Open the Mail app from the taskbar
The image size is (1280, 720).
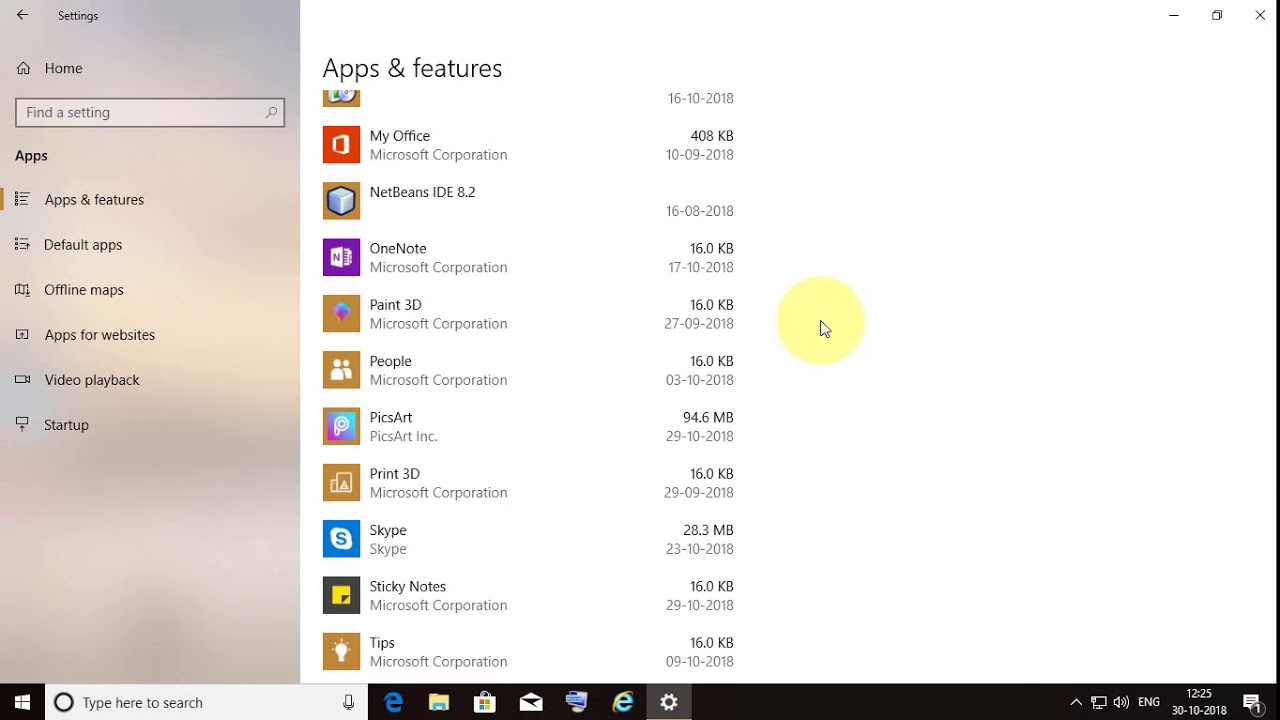coord(531,702)
